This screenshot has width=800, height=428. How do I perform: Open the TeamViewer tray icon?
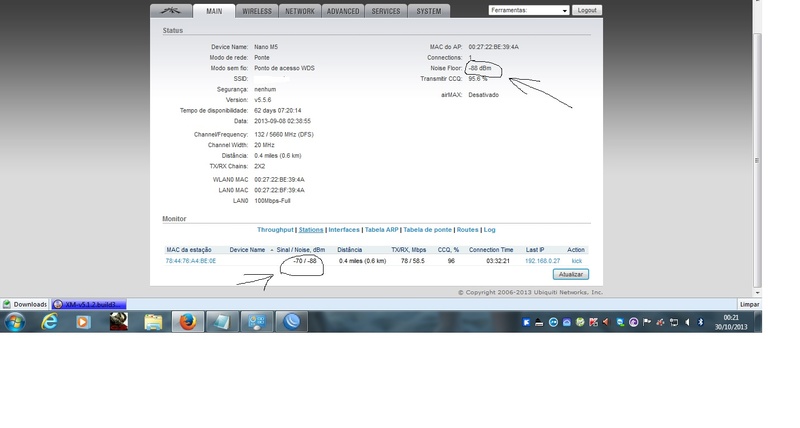[553, 322]
